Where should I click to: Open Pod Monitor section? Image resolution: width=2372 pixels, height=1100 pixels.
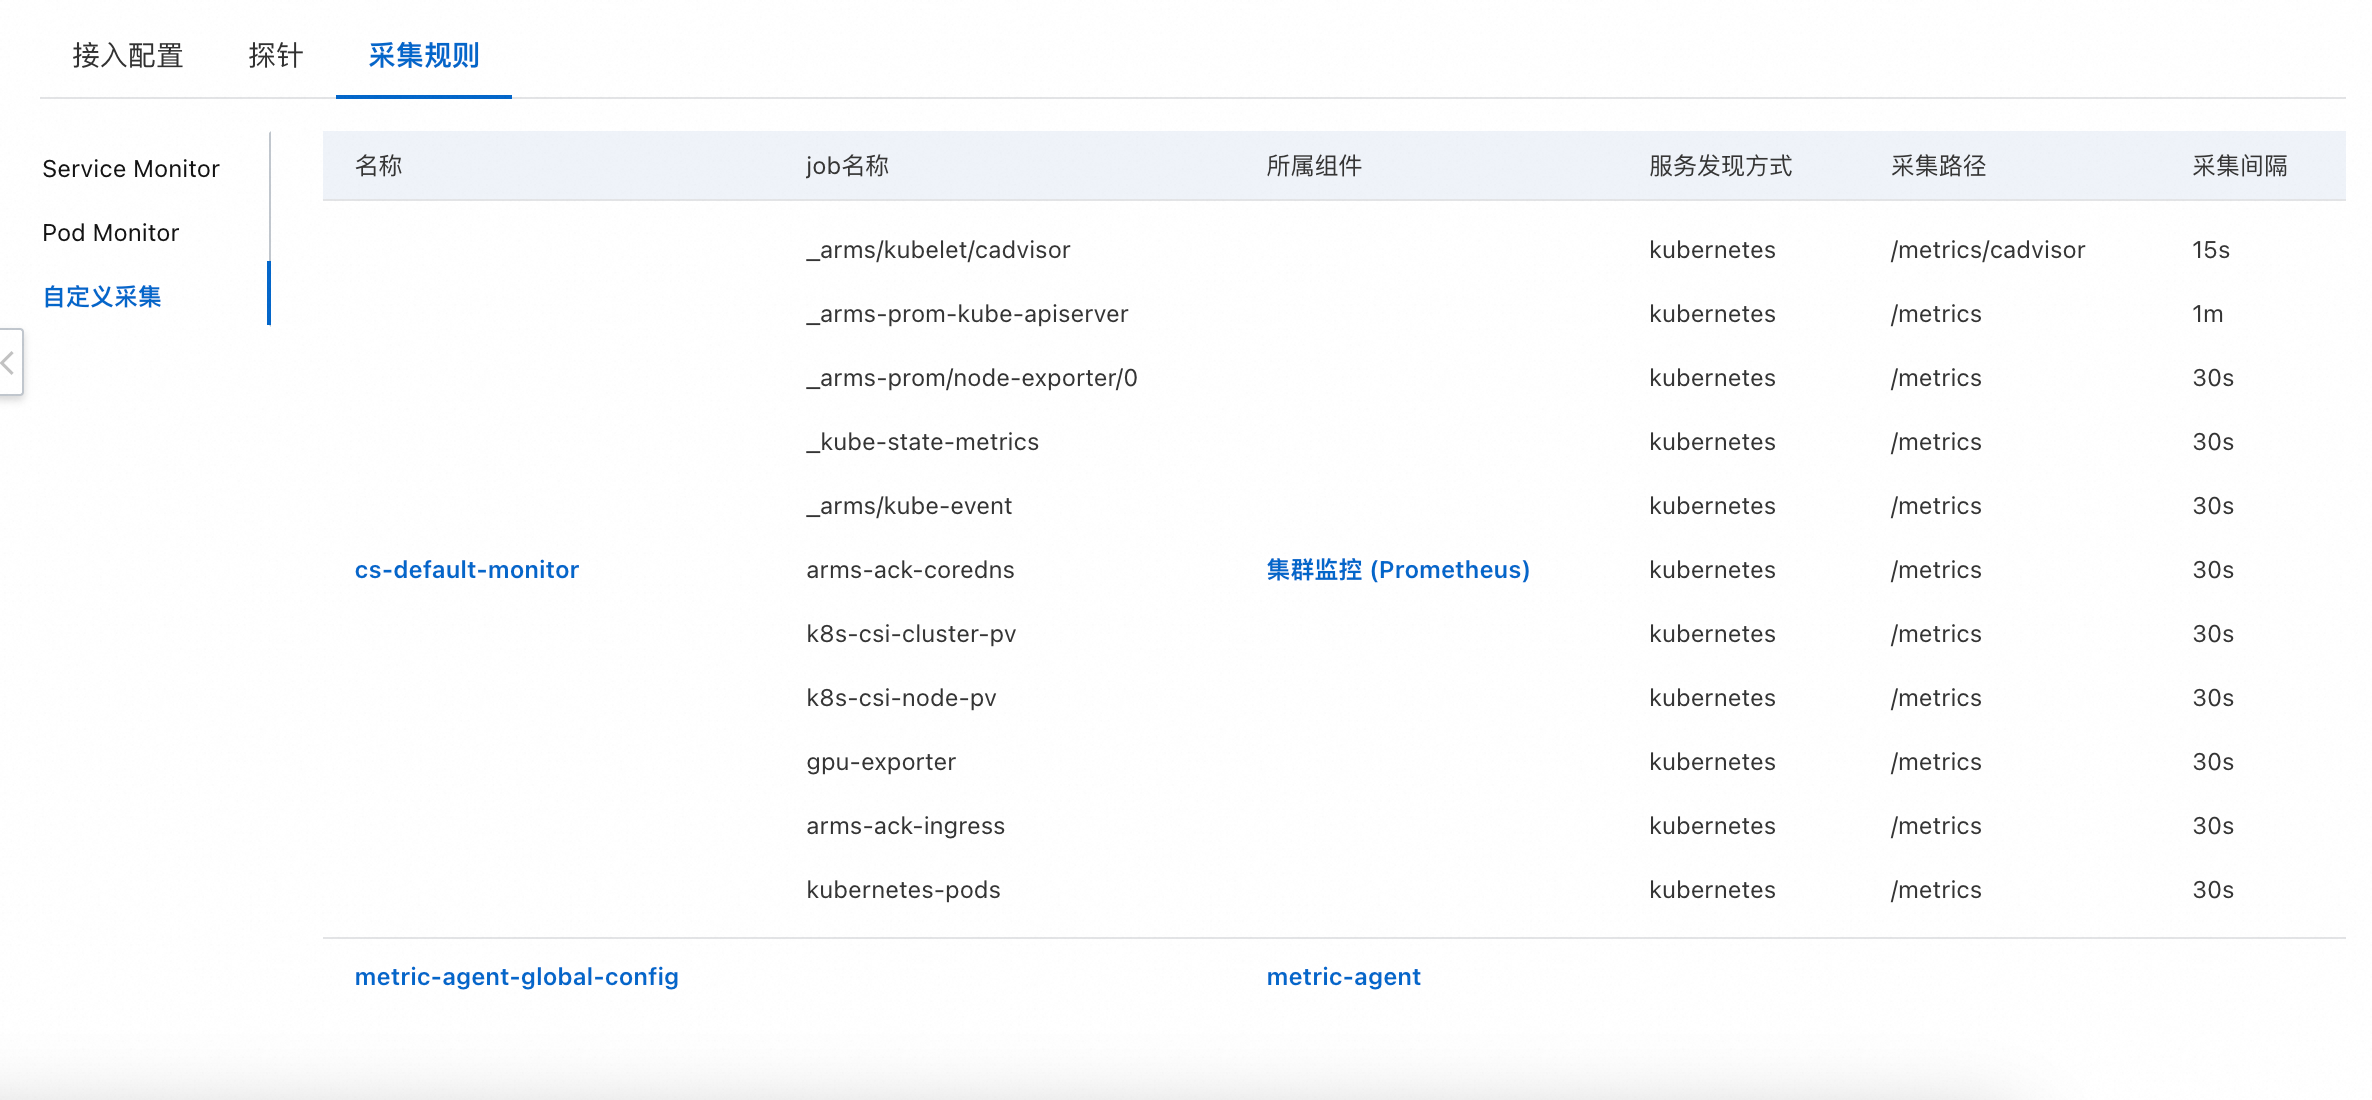[x=111, y=233]
